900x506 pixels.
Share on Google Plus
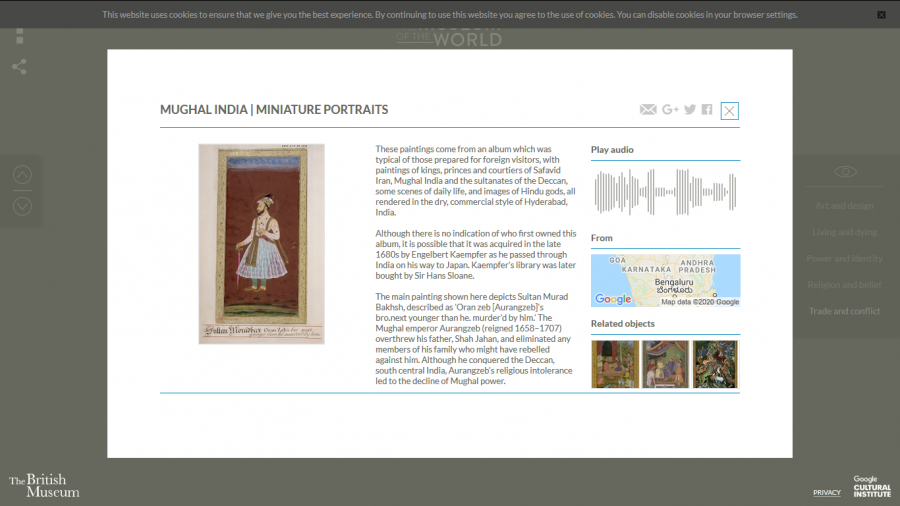pos(670,110)
